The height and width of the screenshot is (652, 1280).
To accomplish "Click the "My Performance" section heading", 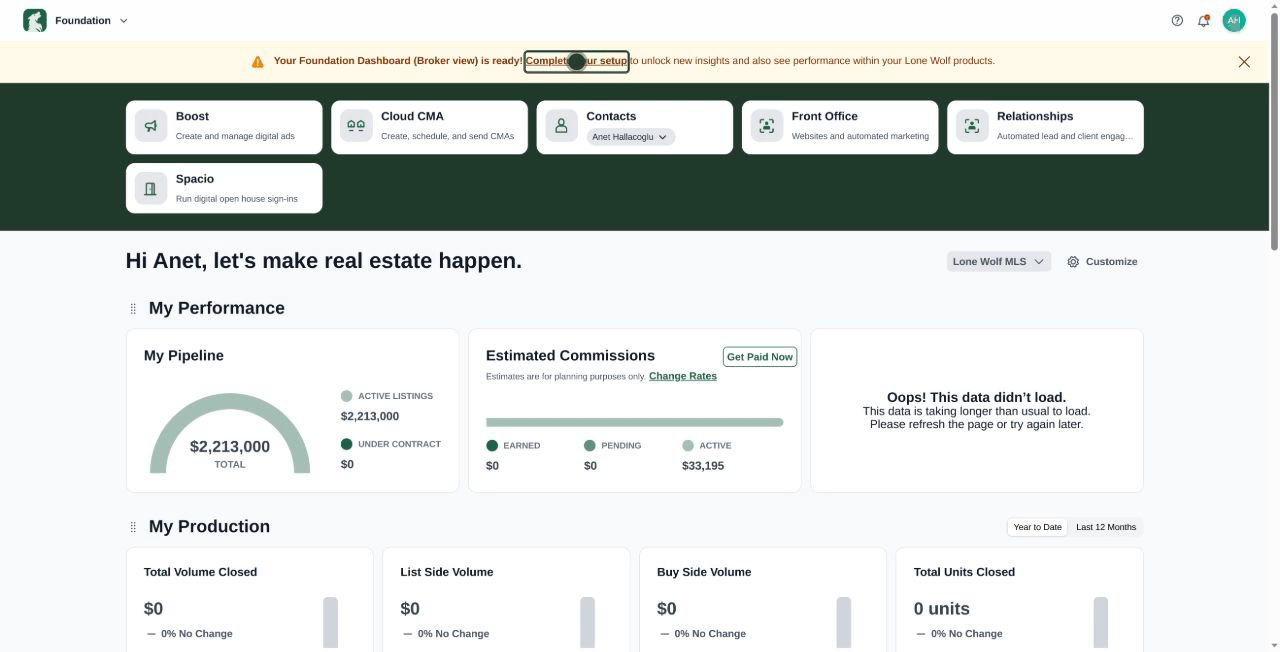I will click(x=217, y=308).
